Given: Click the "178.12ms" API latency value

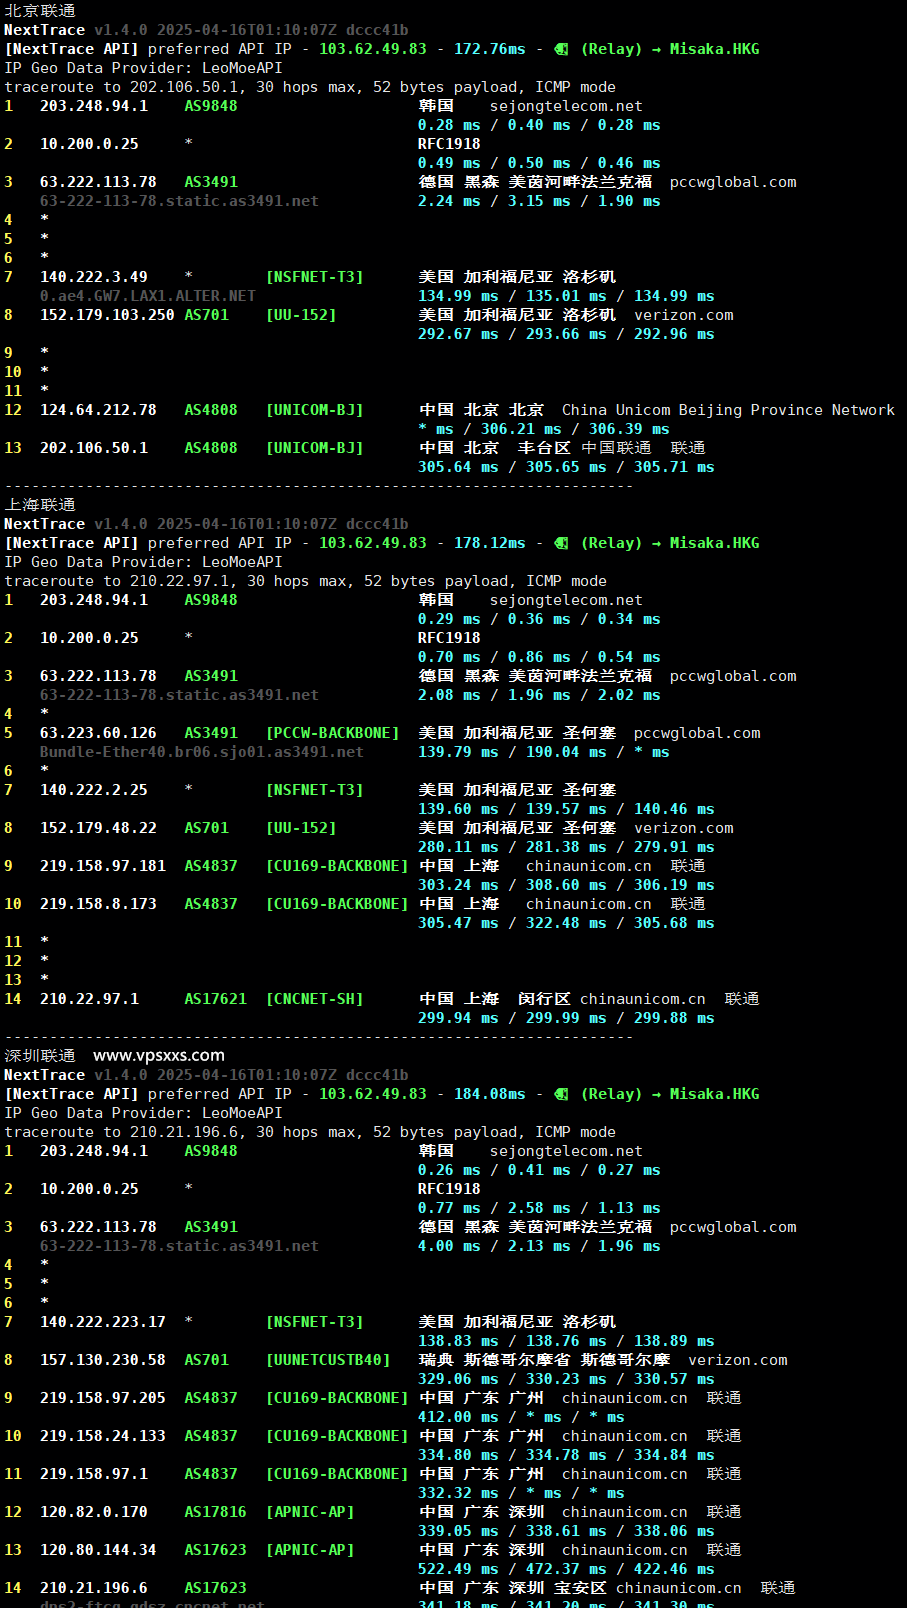Looking at the screenshot, I should 490,543.
